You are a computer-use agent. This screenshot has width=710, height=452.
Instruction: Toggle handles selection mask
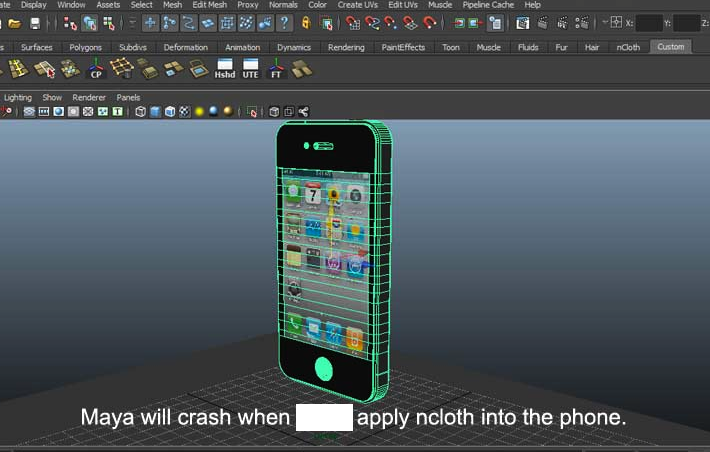tap(150, 23)
